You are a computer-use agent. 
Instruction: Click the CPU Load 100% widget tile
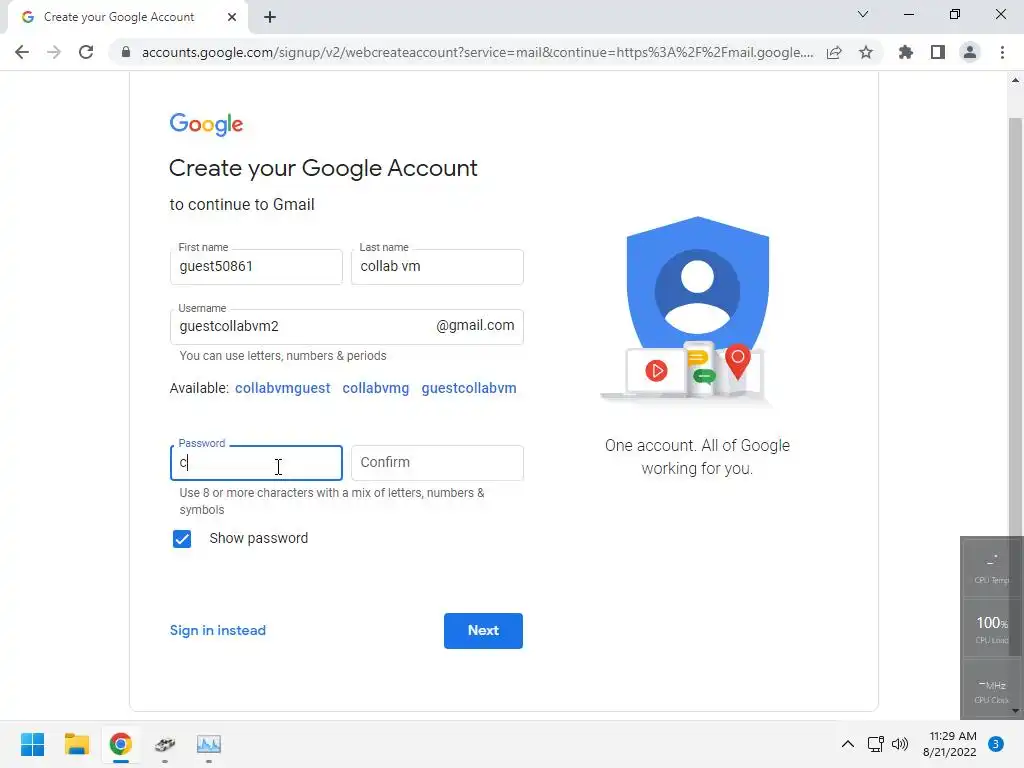tap(993, 628)
